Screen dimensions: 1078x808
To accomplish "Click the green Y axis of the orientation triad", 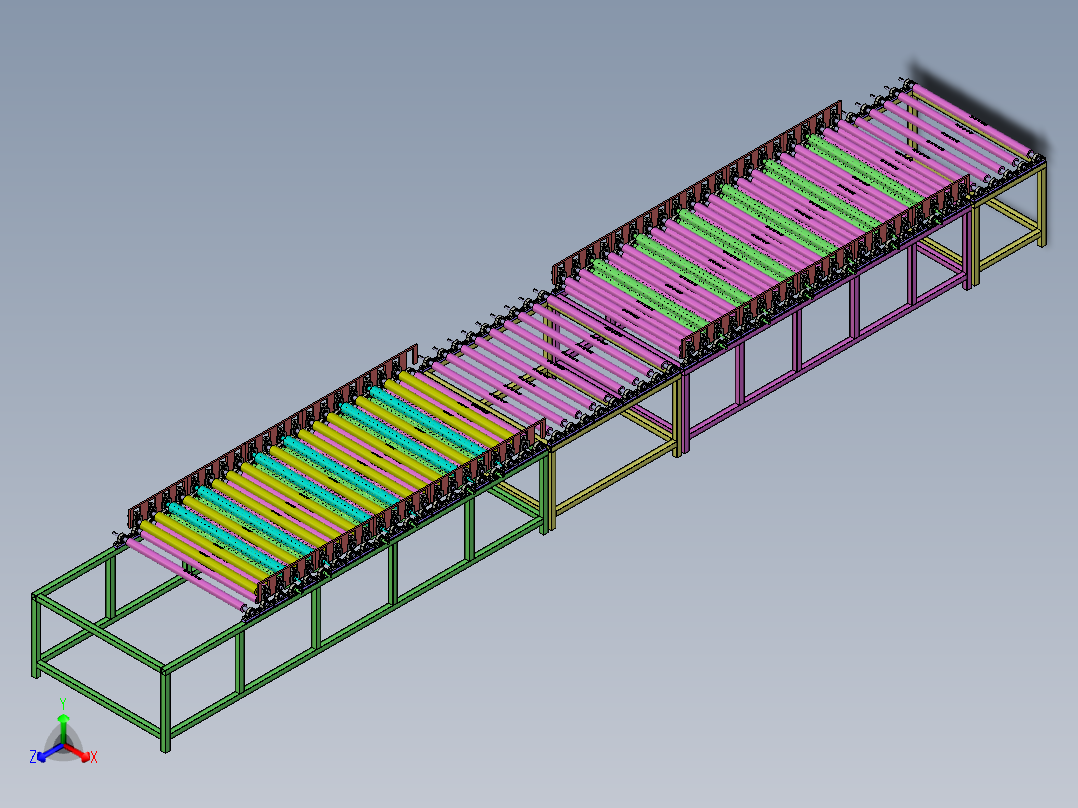I will pos(63,730).
